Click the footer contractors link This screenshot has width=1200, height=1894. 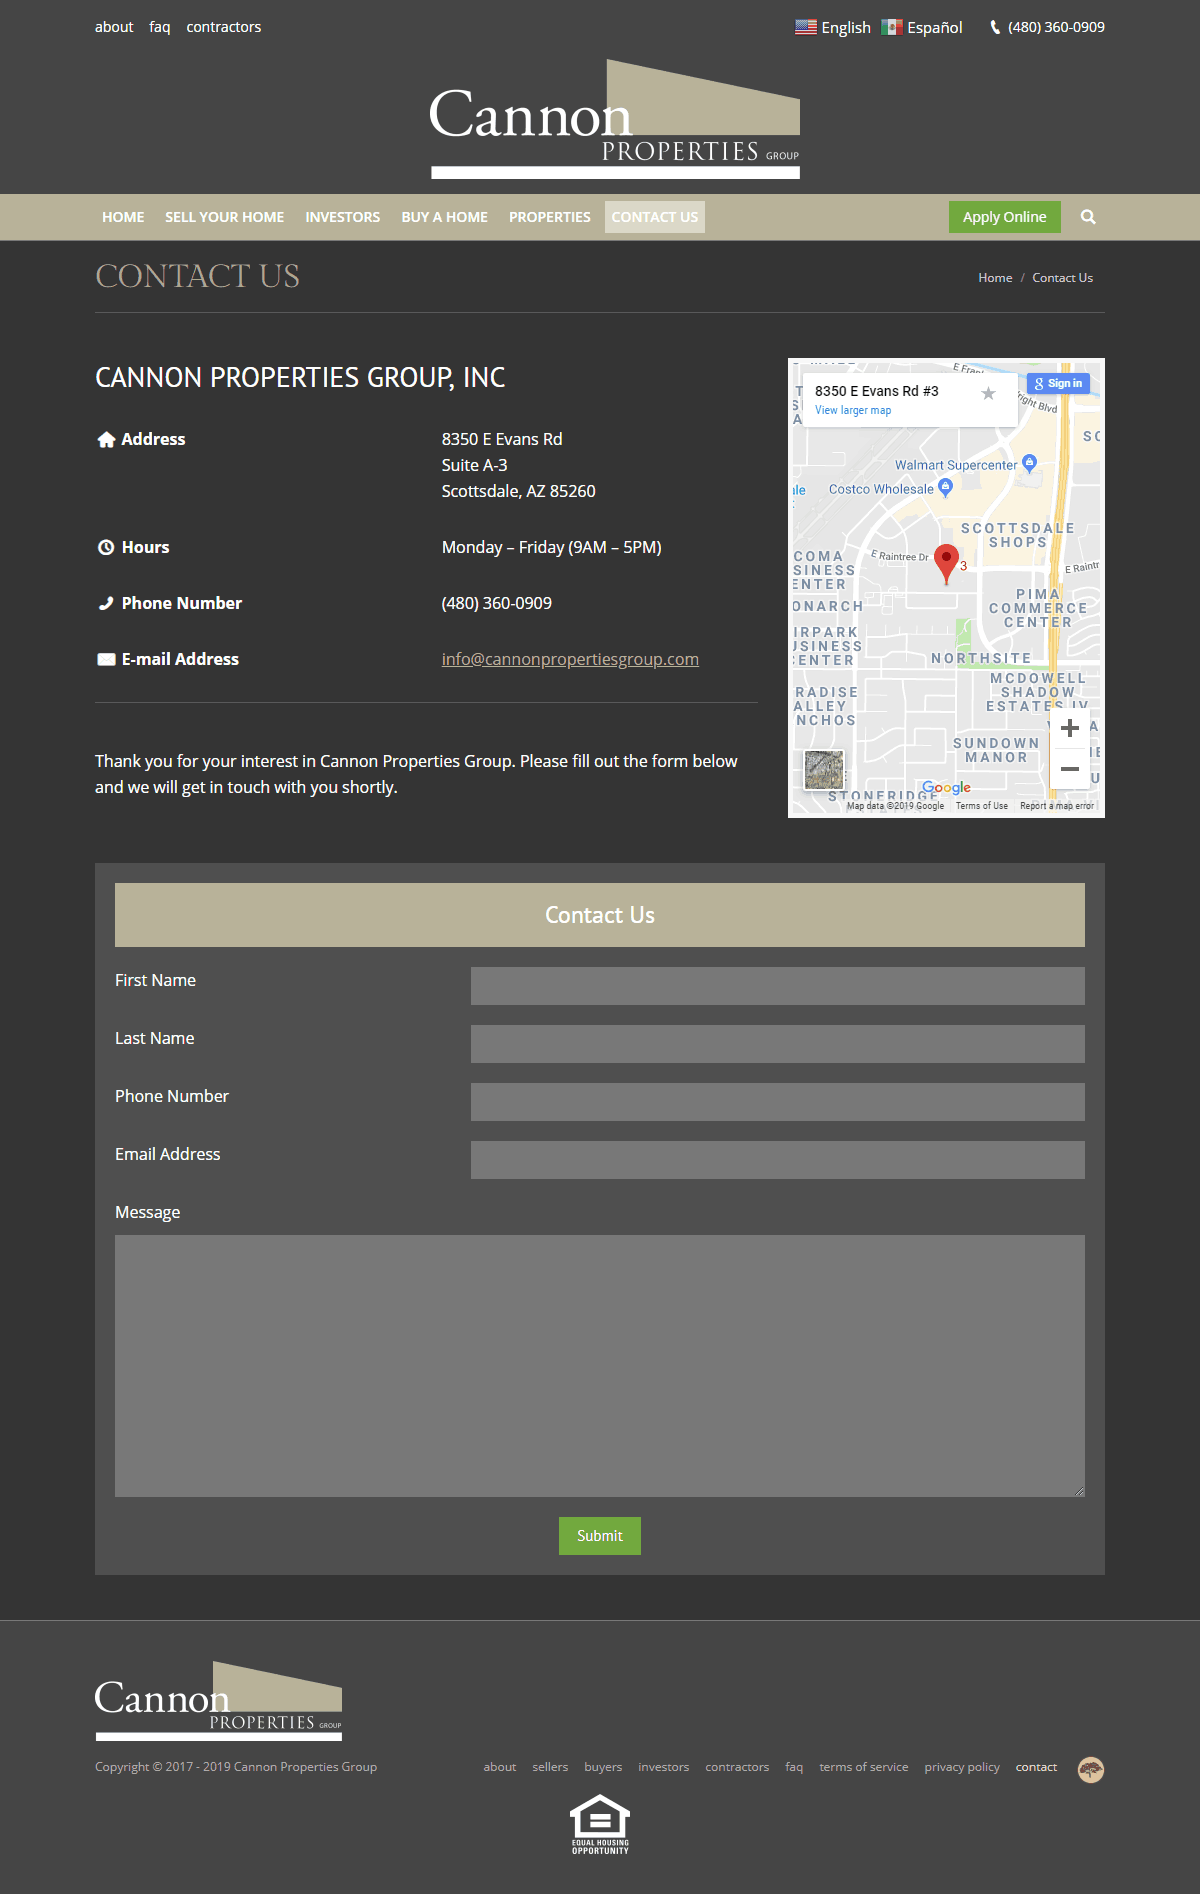[737, 1767]
